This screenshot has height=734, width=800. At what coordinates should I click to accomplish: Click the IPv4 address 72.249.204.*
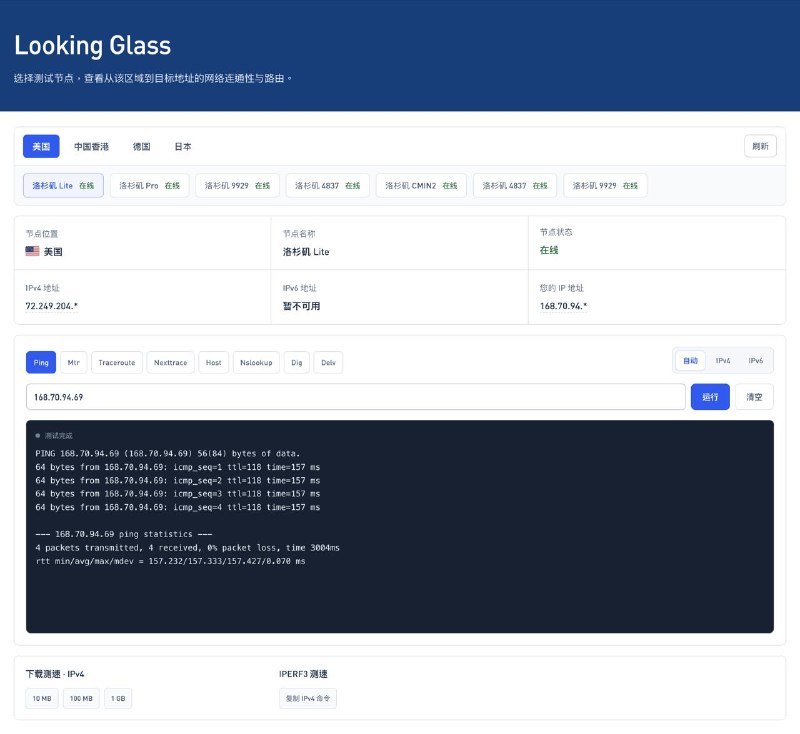point(52,306)
